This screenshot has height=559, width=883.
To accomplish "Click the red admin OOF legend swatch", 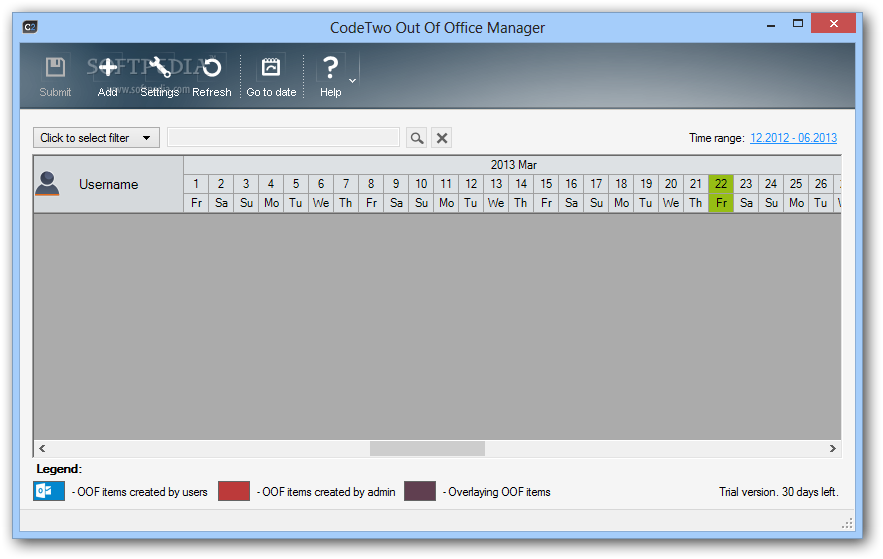I will coord(234,491).
